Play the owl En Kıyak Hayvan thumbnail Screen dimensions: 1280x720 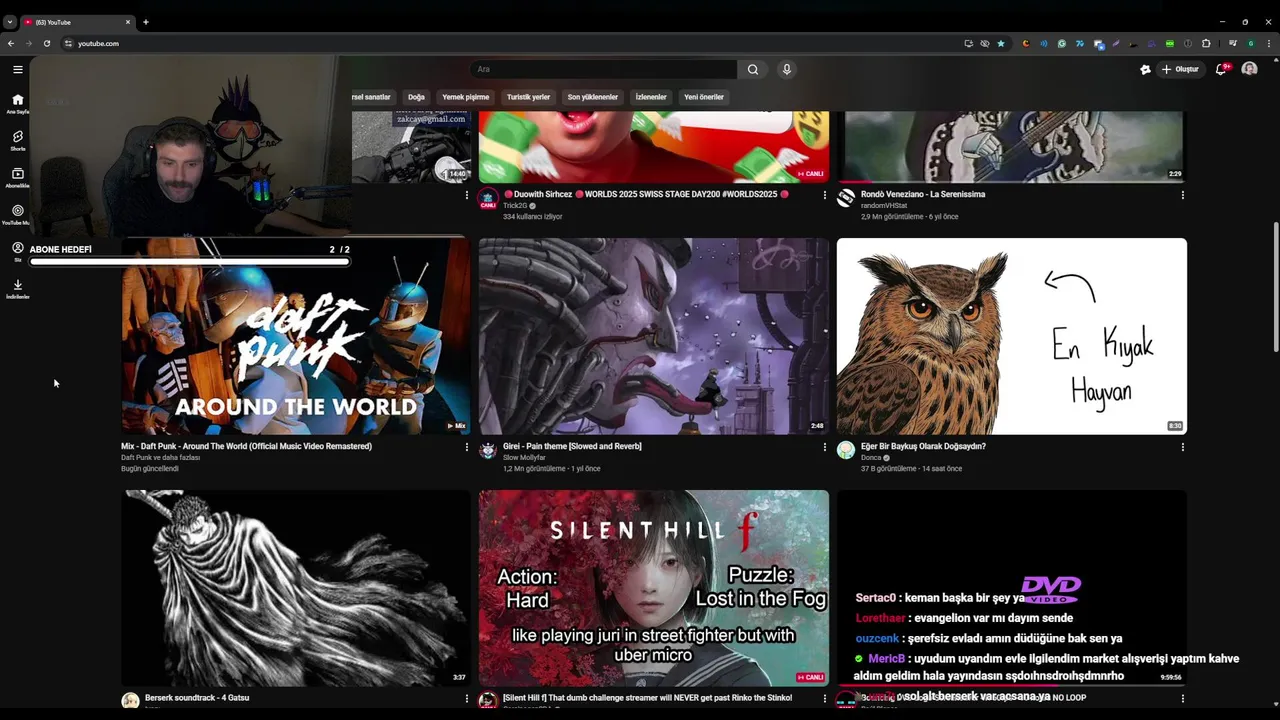click(x=1011, y=336)
